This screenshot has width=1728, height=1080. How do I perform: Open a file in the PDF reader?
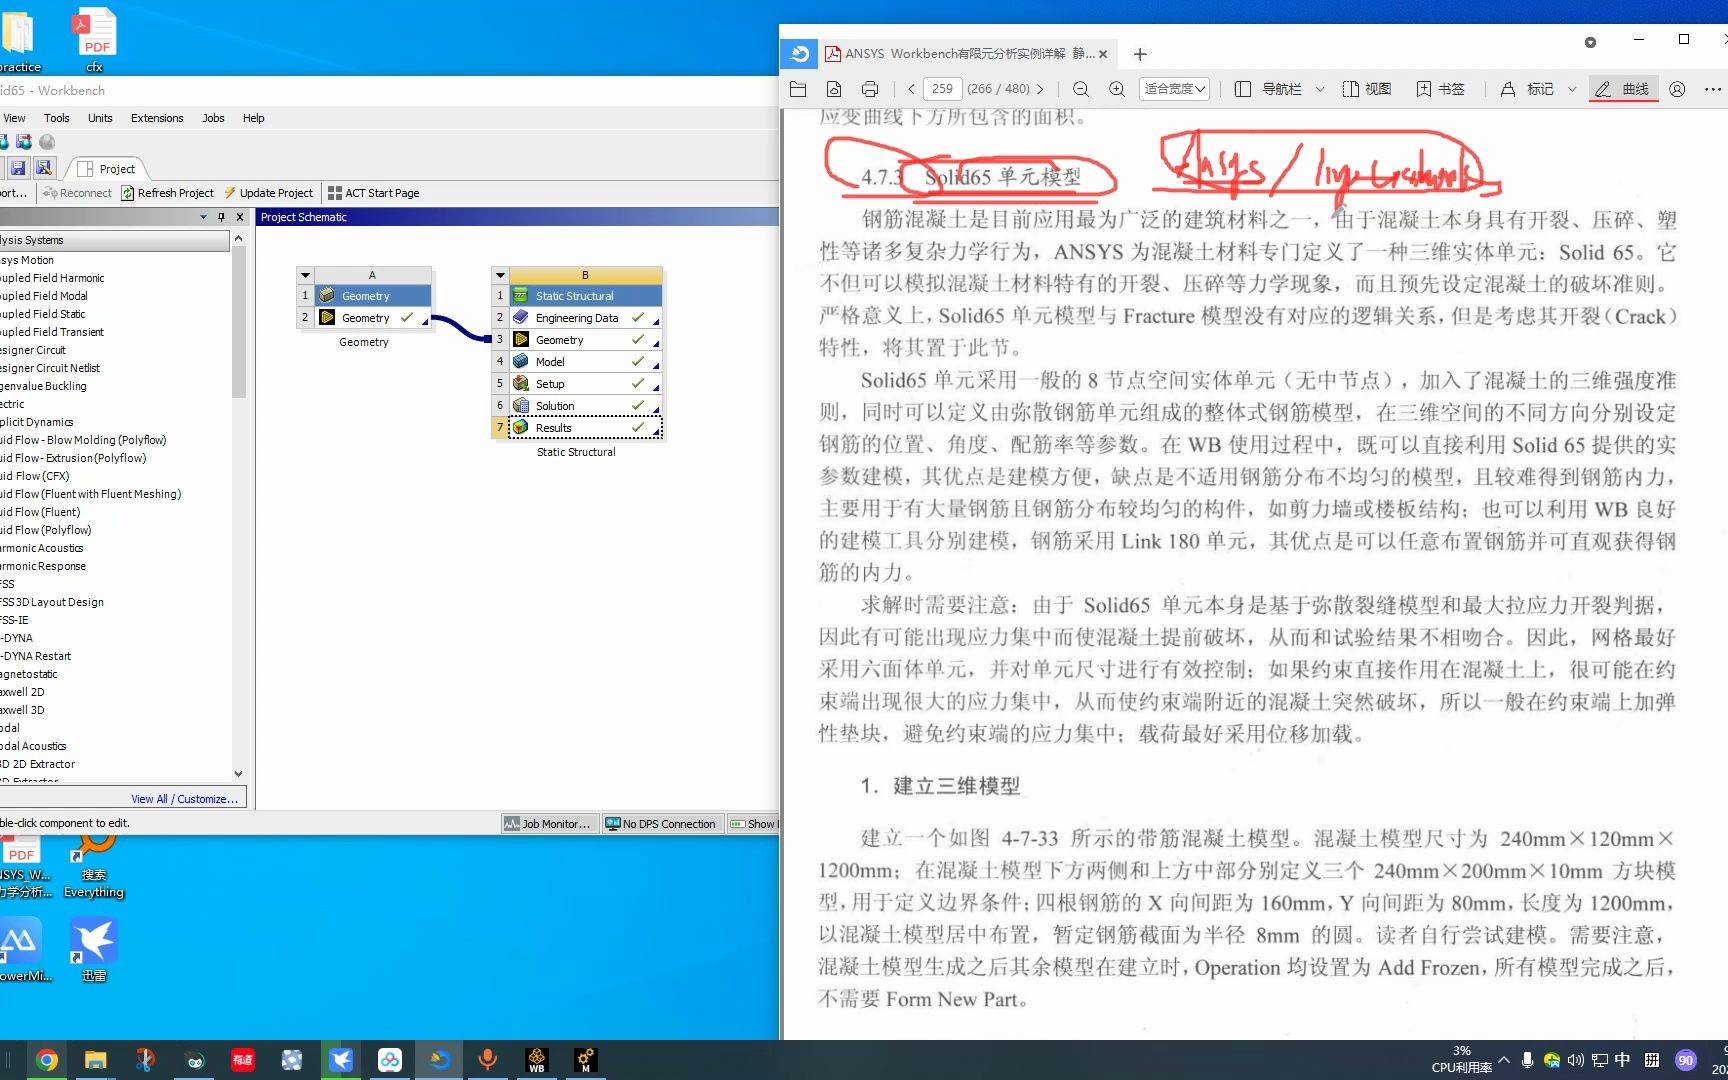point(797,88)
